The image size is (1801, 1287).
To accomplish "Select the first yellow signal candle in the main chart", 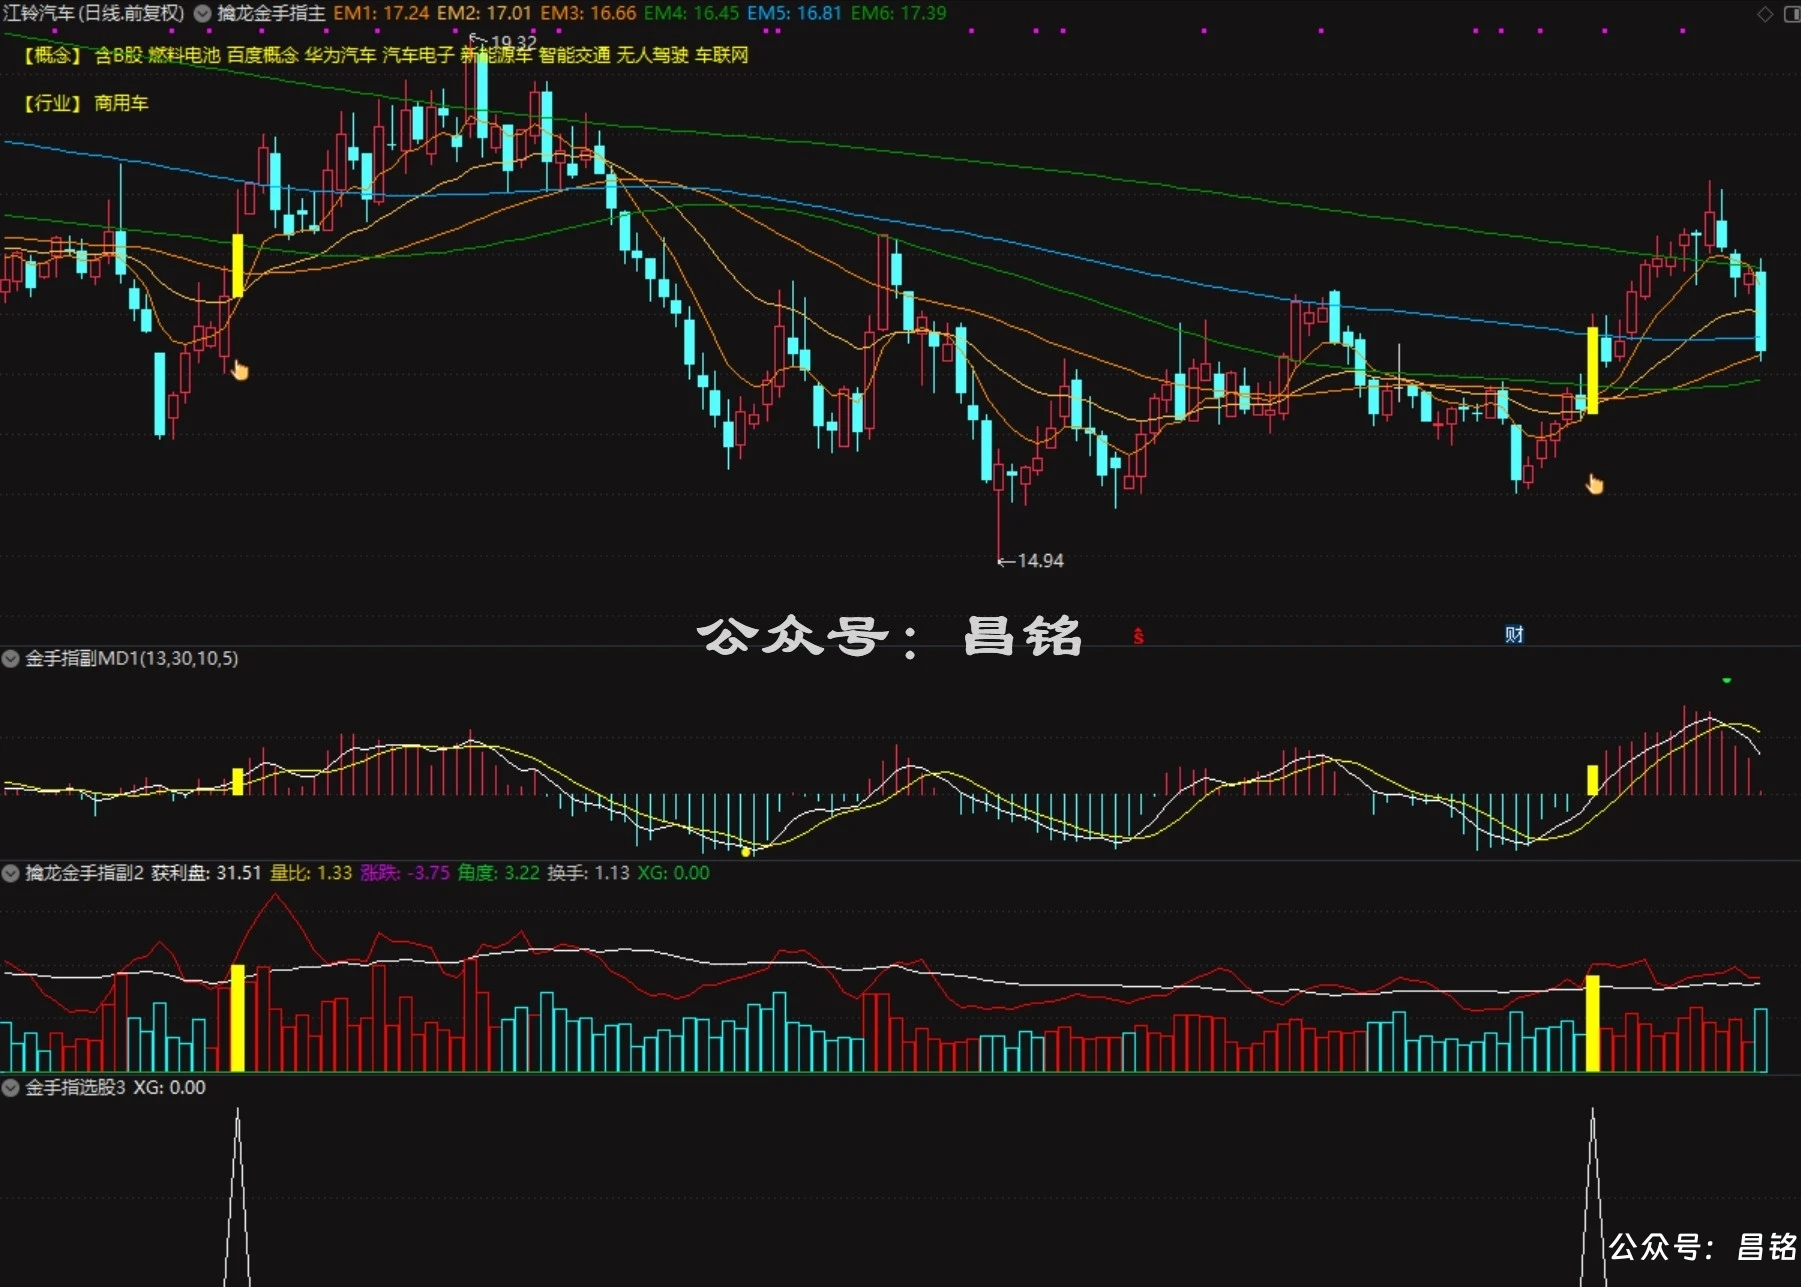I will pos(237,265).
